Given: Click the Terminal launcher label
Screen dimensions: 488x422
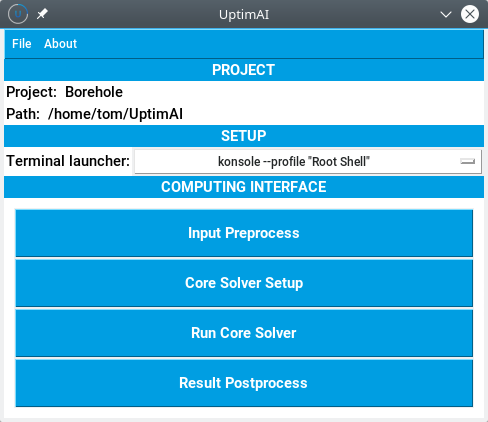Looking at the screenshot, I should pos(68,161).
